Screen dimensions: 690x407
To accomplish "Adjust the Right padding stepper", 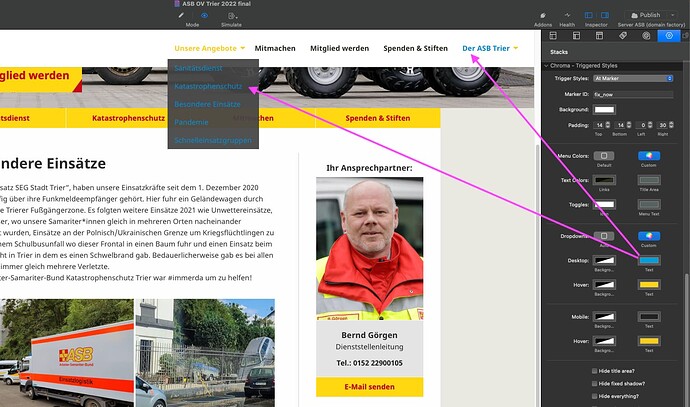I will 671,125.
